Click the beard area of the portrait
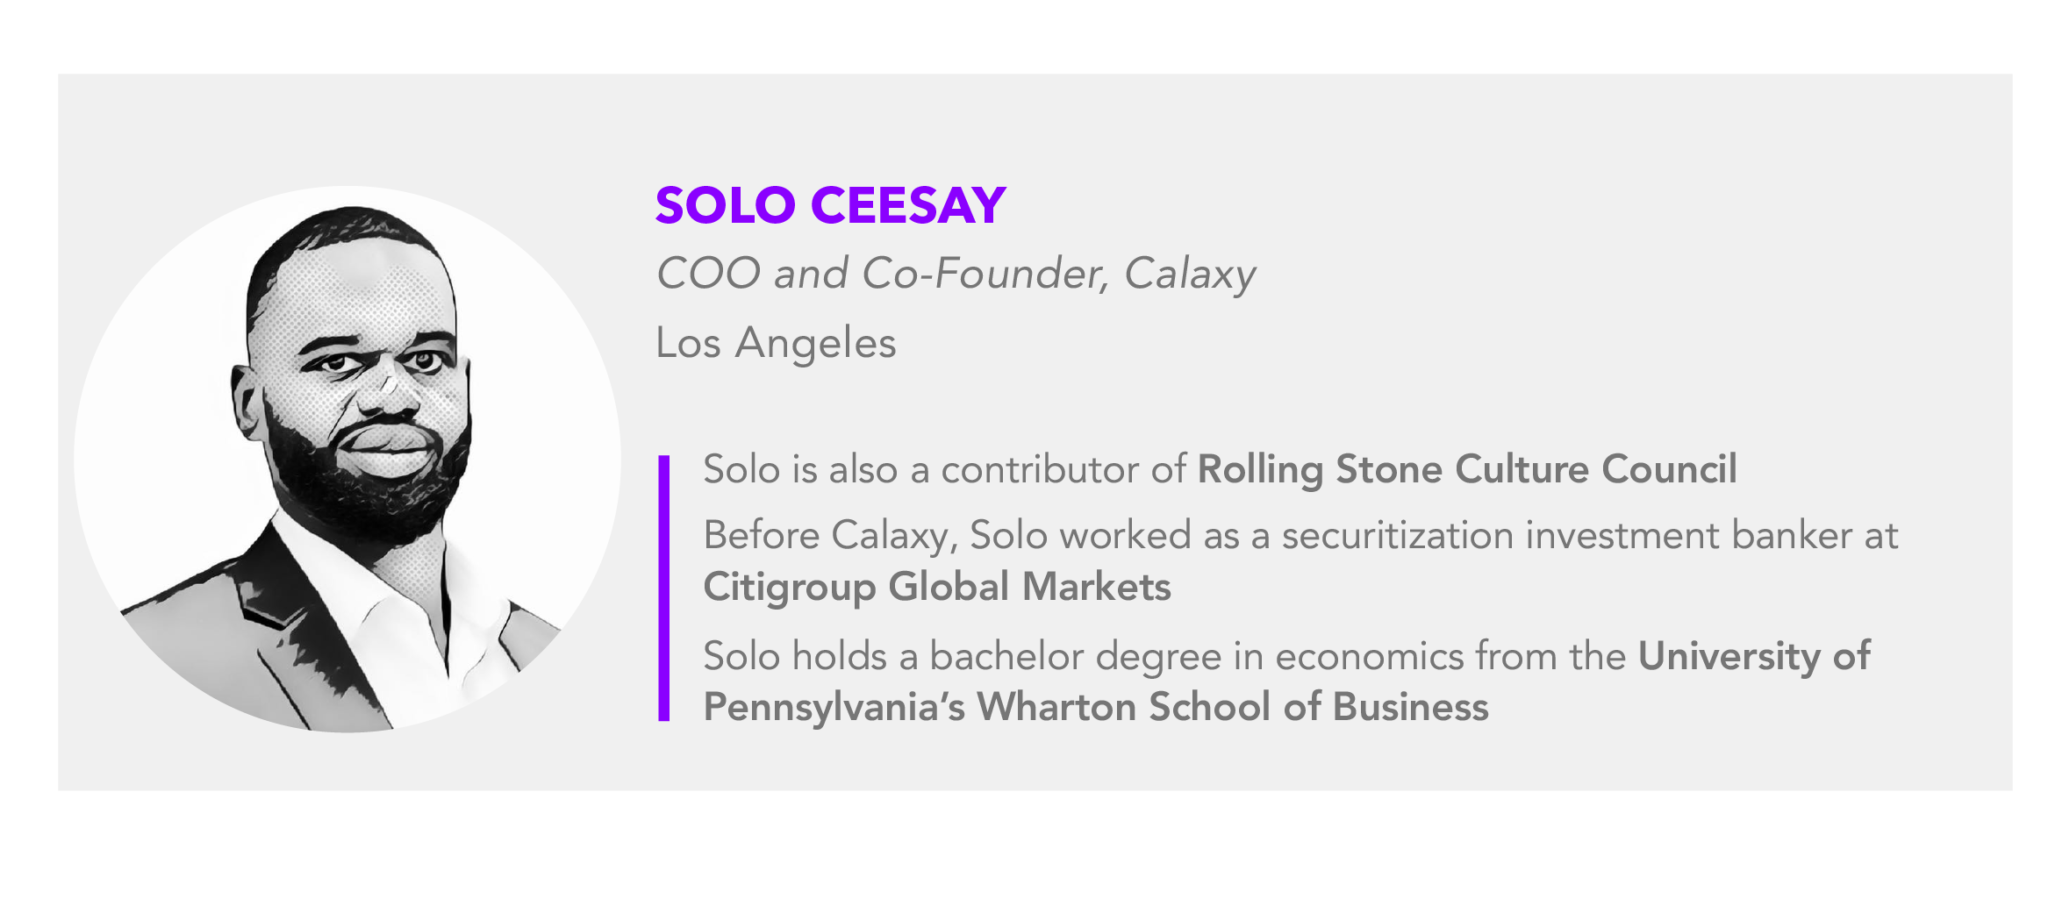This screenshot has width=2048, height=899. [x=365, y=480]
